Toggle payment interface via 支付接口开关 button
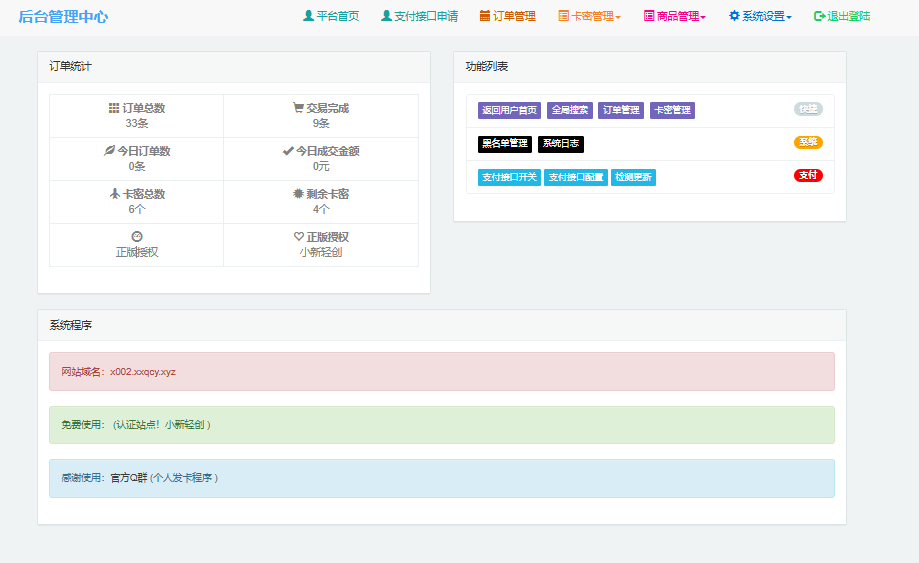The width and height of the screenshot is (919, 563). (509, 177)
